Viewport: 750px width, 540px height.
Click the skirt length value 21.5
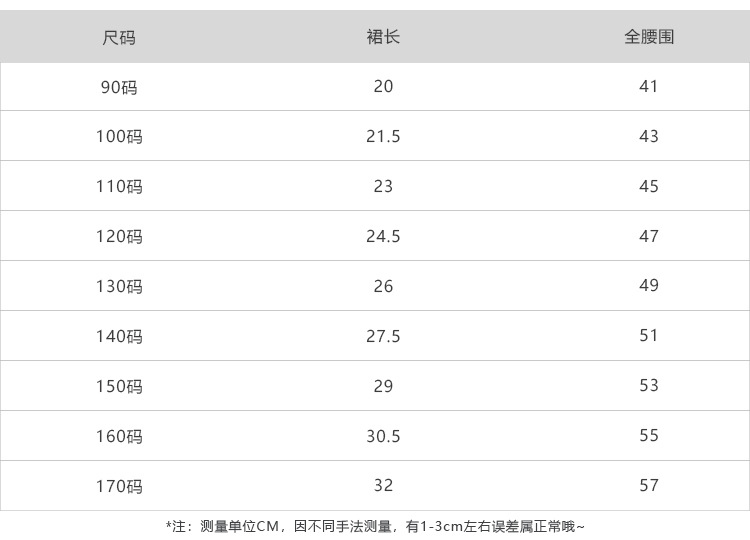pos(383,136)
